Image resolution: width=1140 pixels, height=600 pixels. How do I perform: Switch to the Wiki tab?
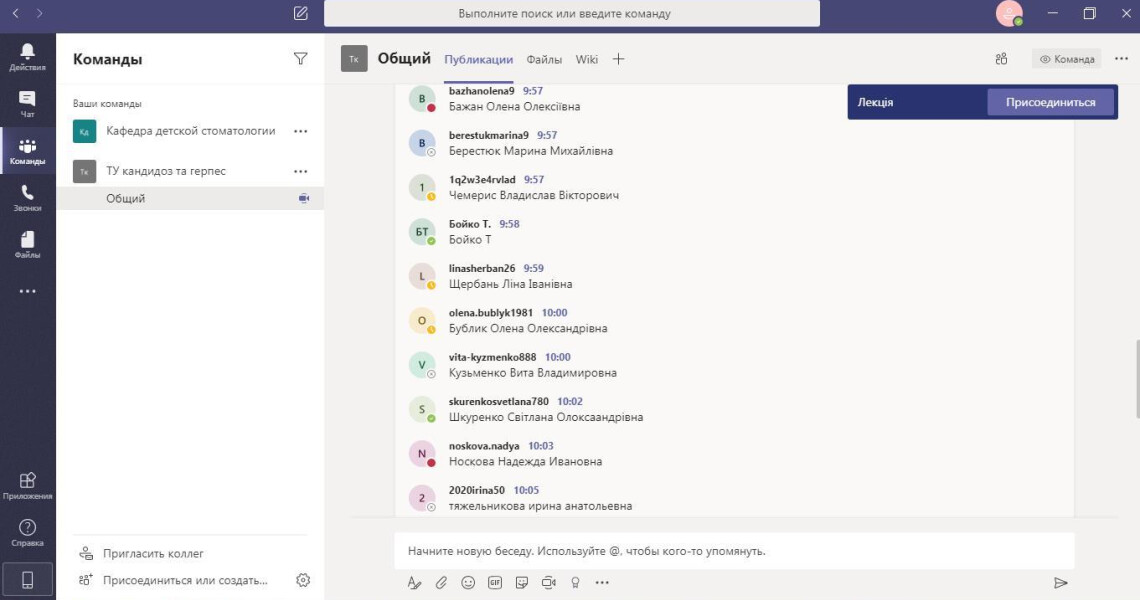pyautogui.click(x=587, y=59)
